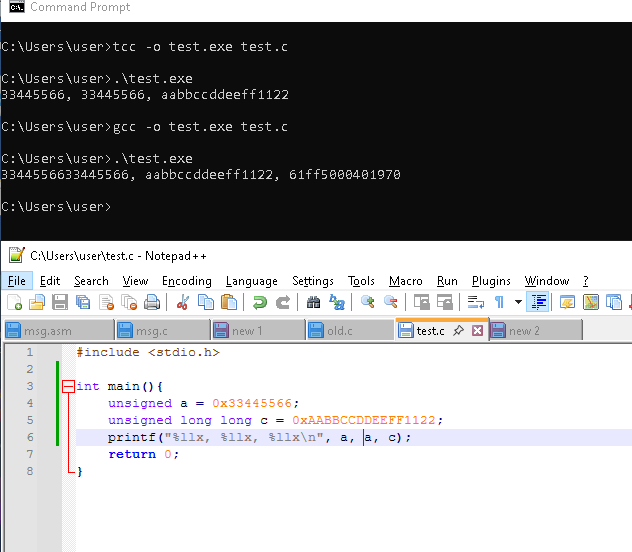Open the Settings menu
Screen dimensions: 632x552
coord(313,281)
